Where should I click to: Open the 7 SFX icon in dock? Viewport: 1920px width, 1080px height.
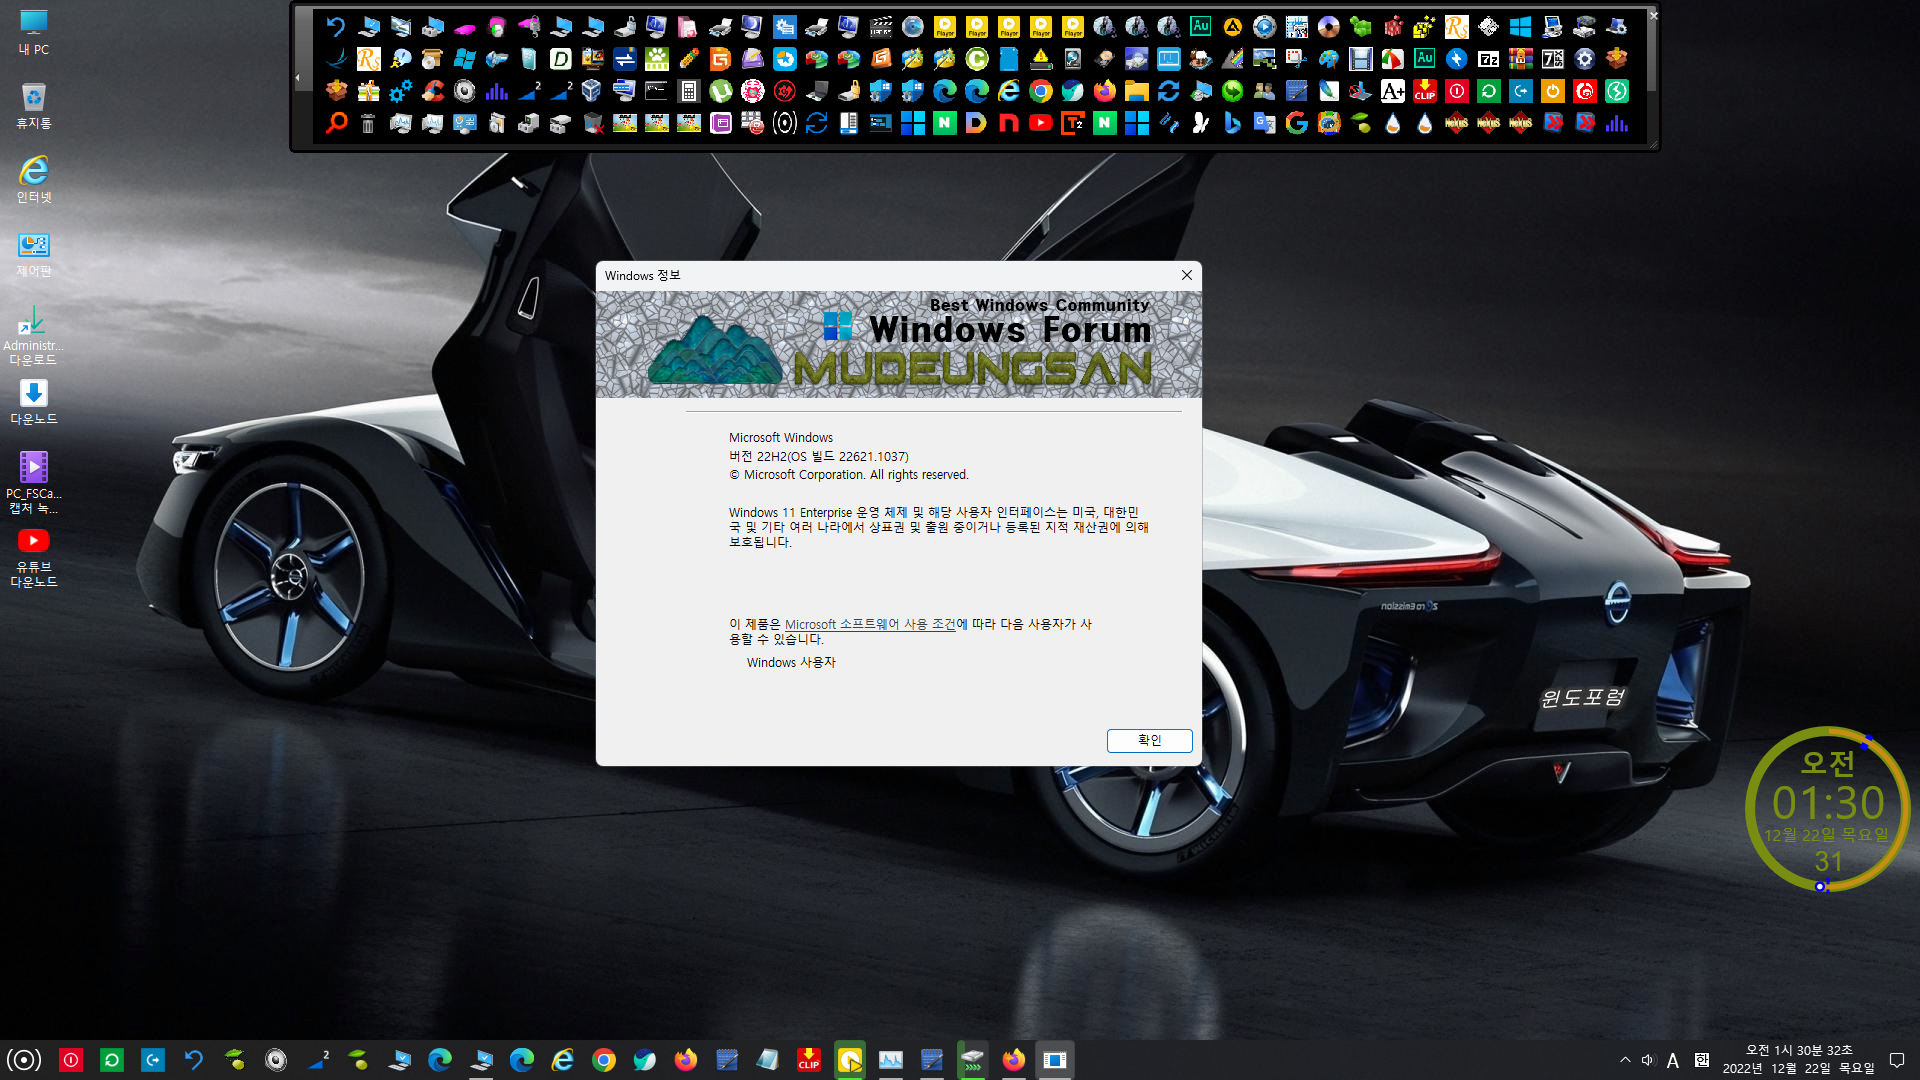(1552, 59)
